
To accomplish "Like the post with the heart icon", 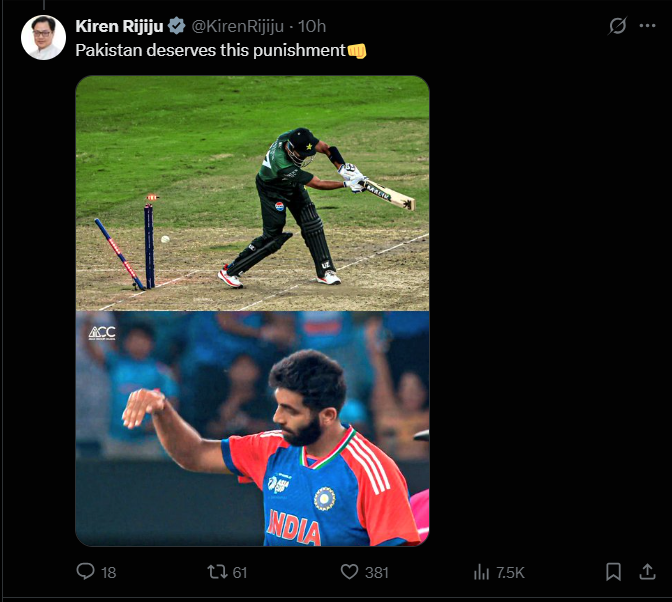I will click(349, 572).
